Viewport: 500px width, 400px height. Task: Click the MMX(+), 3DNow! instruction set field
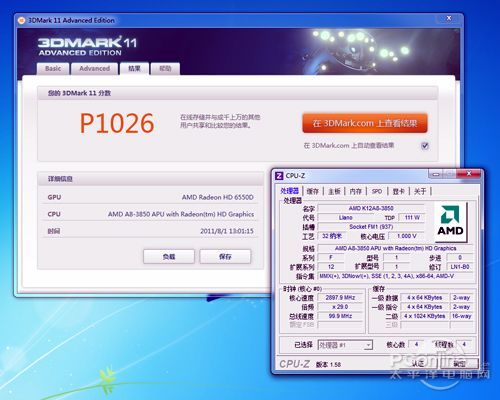tap(396, 276)
